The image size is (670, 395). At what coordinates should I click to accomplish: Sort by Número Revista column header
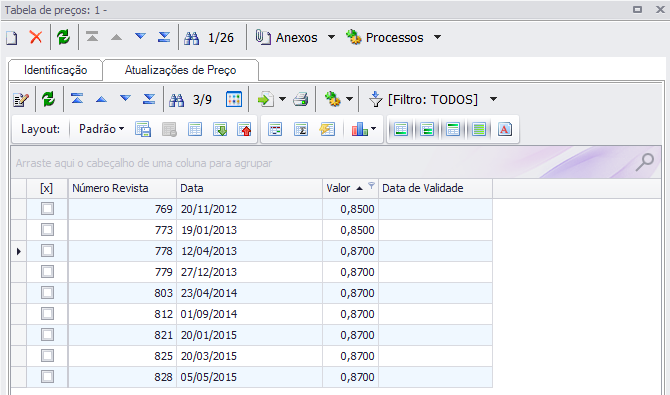click(x=122, y=188)
